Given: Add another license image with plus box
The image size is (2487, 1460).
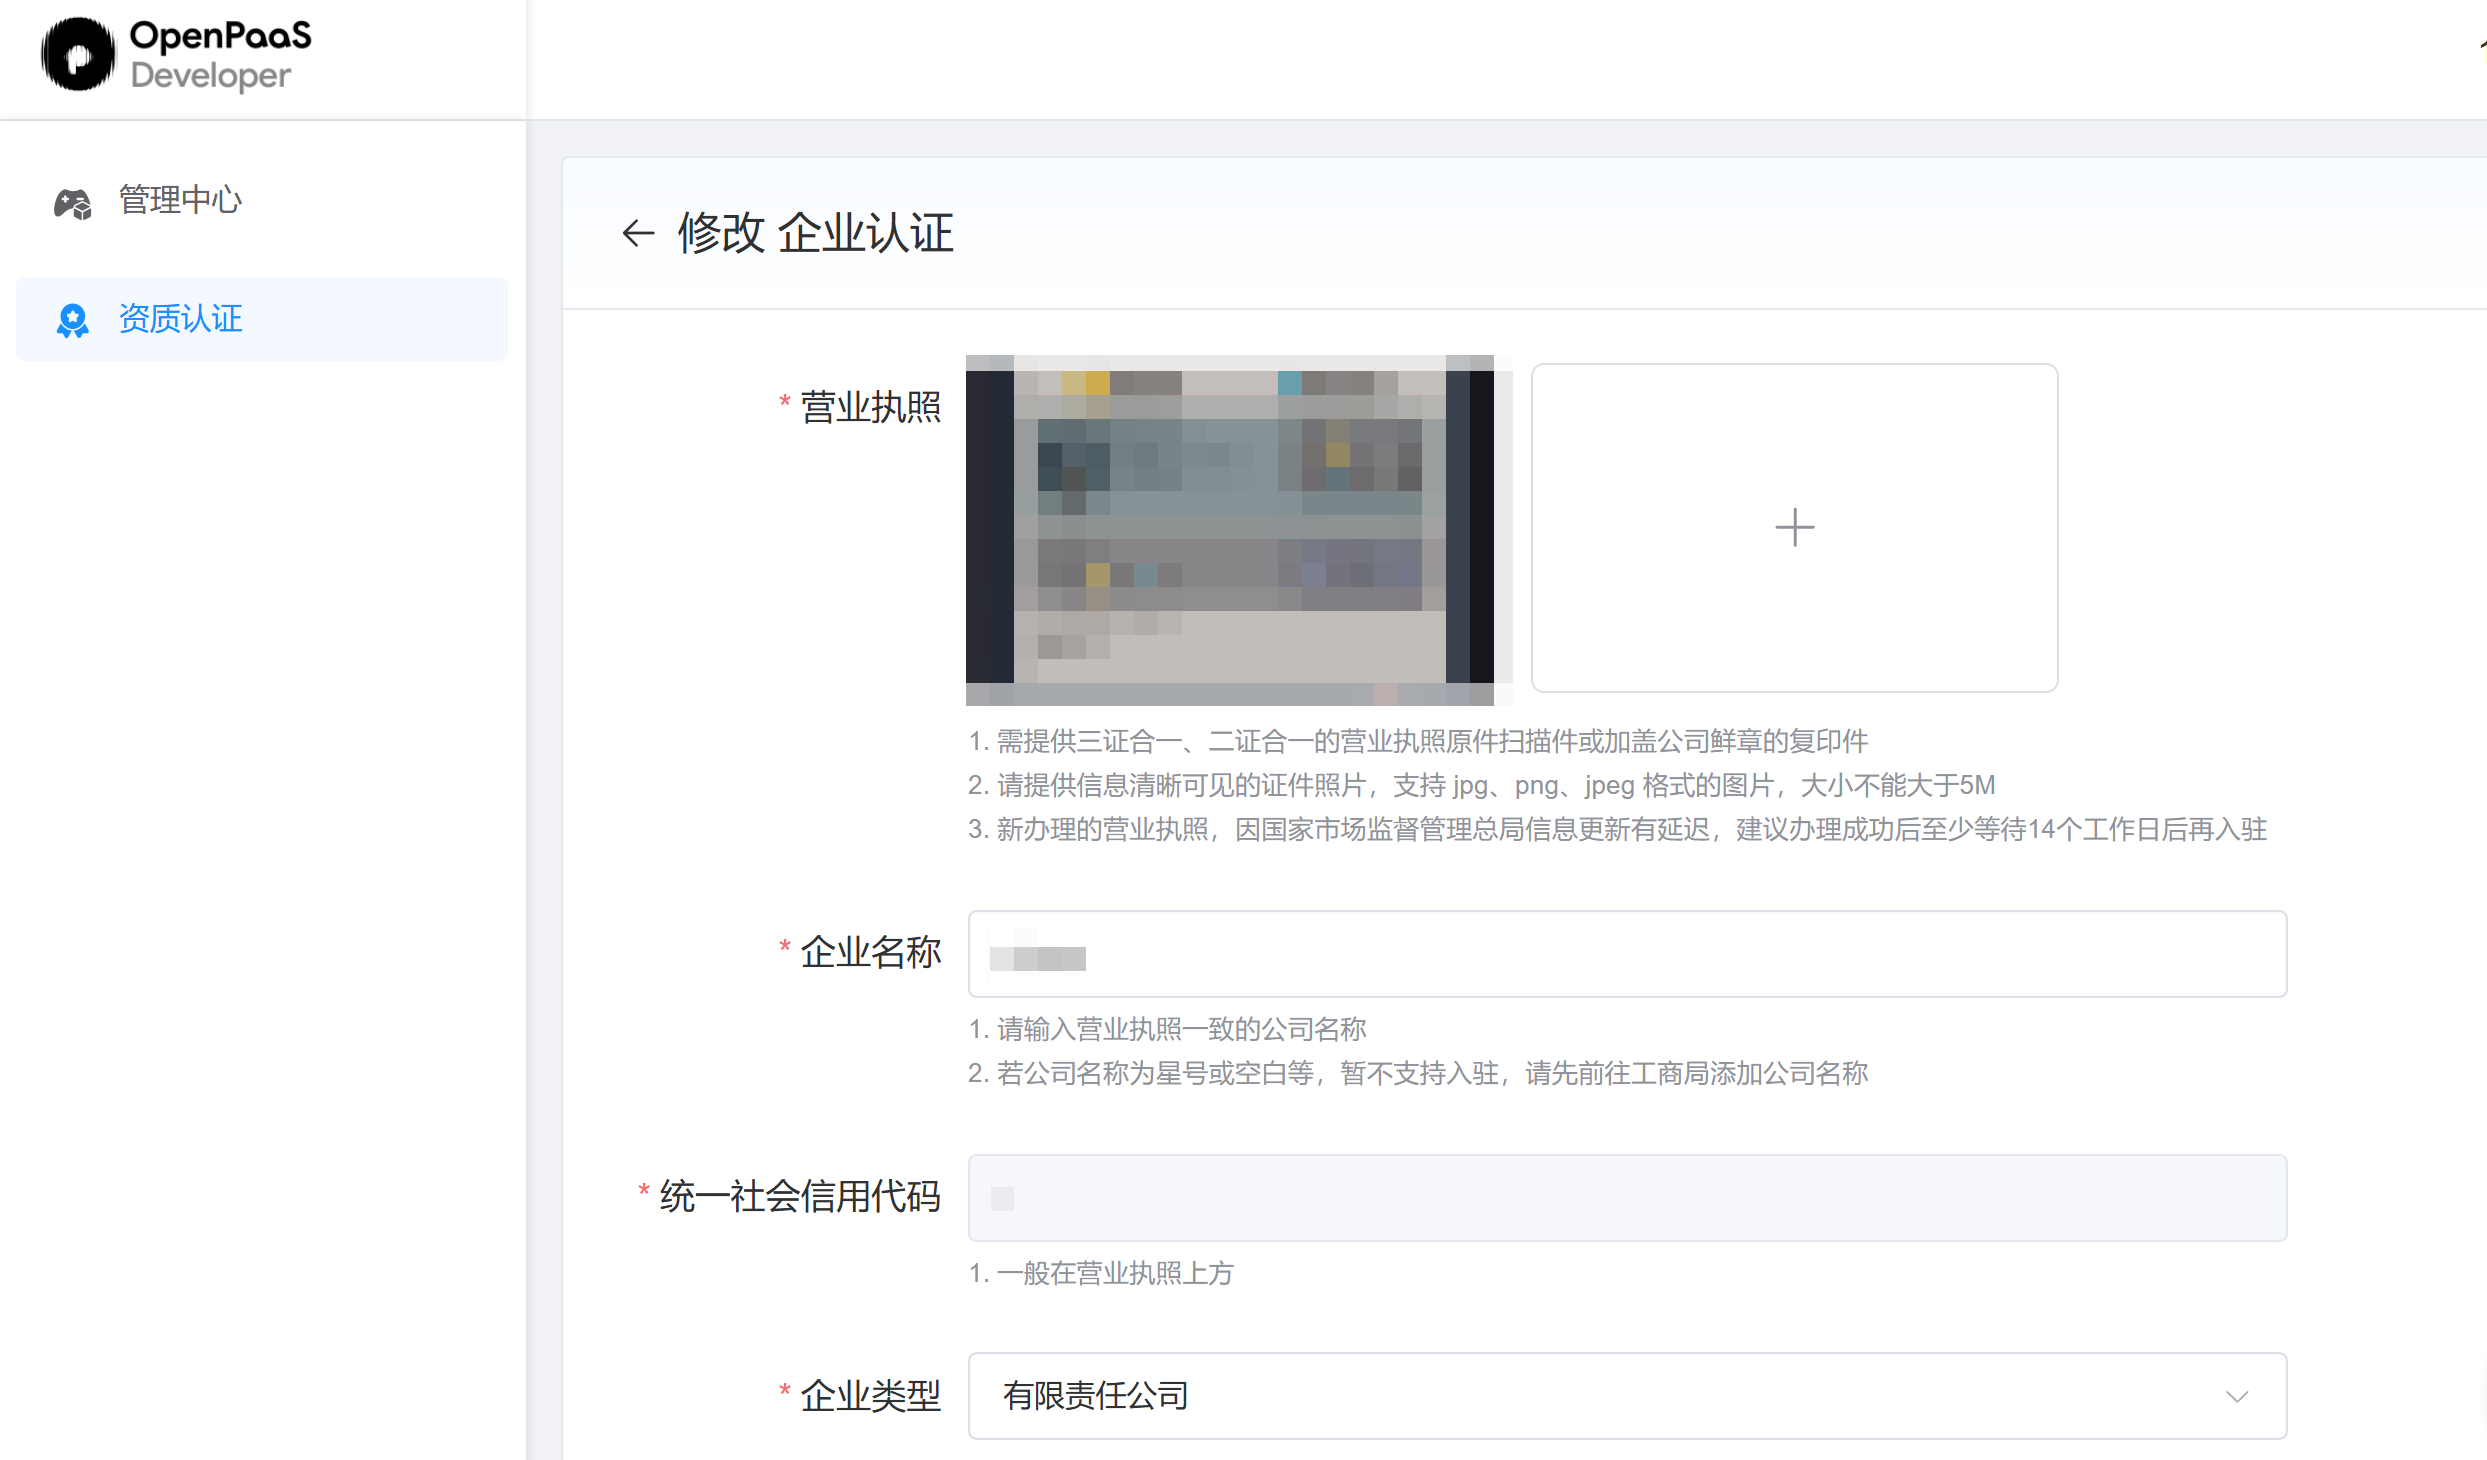Looking at the screenshot, I should [1794, 528].
